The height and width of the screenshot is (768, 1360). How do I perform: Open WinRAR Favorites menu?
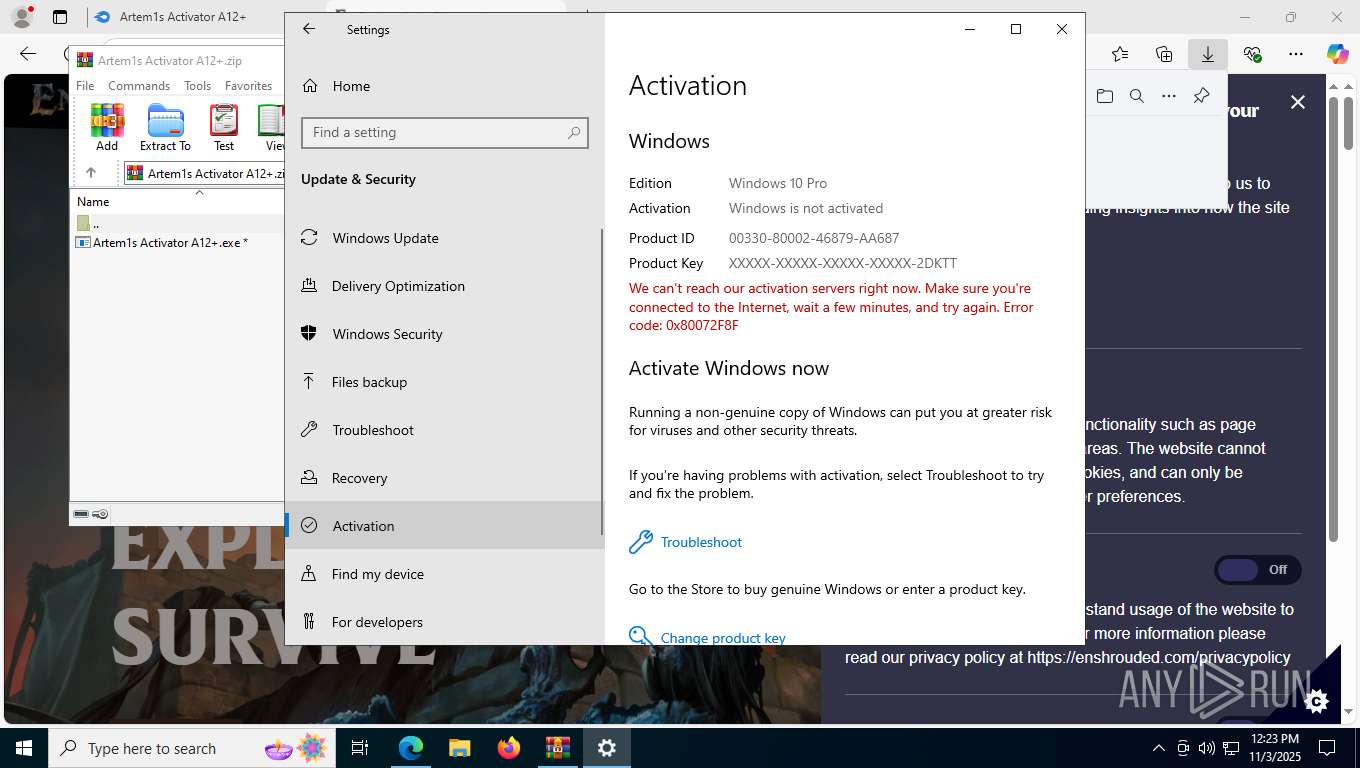[x=248, y=86]
